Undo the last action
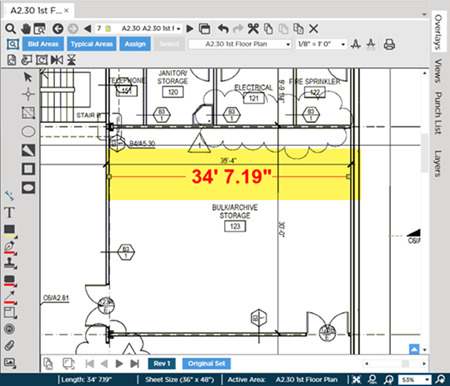The width and height of the screenshot is (450, 386). point(223,29)
